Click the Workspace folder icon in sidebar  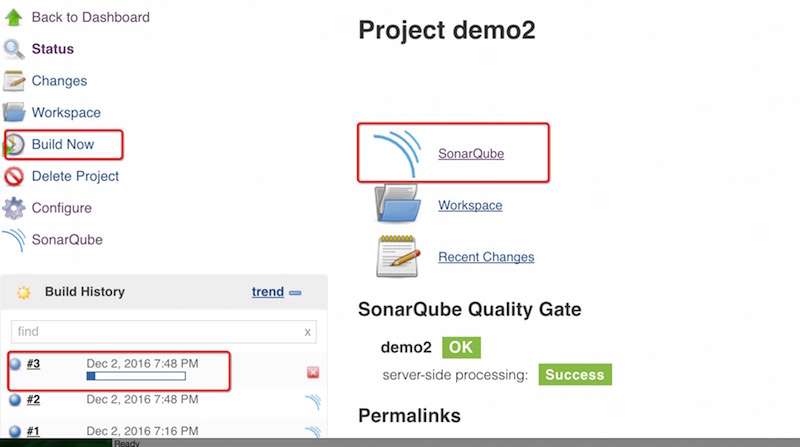point(13,112)
